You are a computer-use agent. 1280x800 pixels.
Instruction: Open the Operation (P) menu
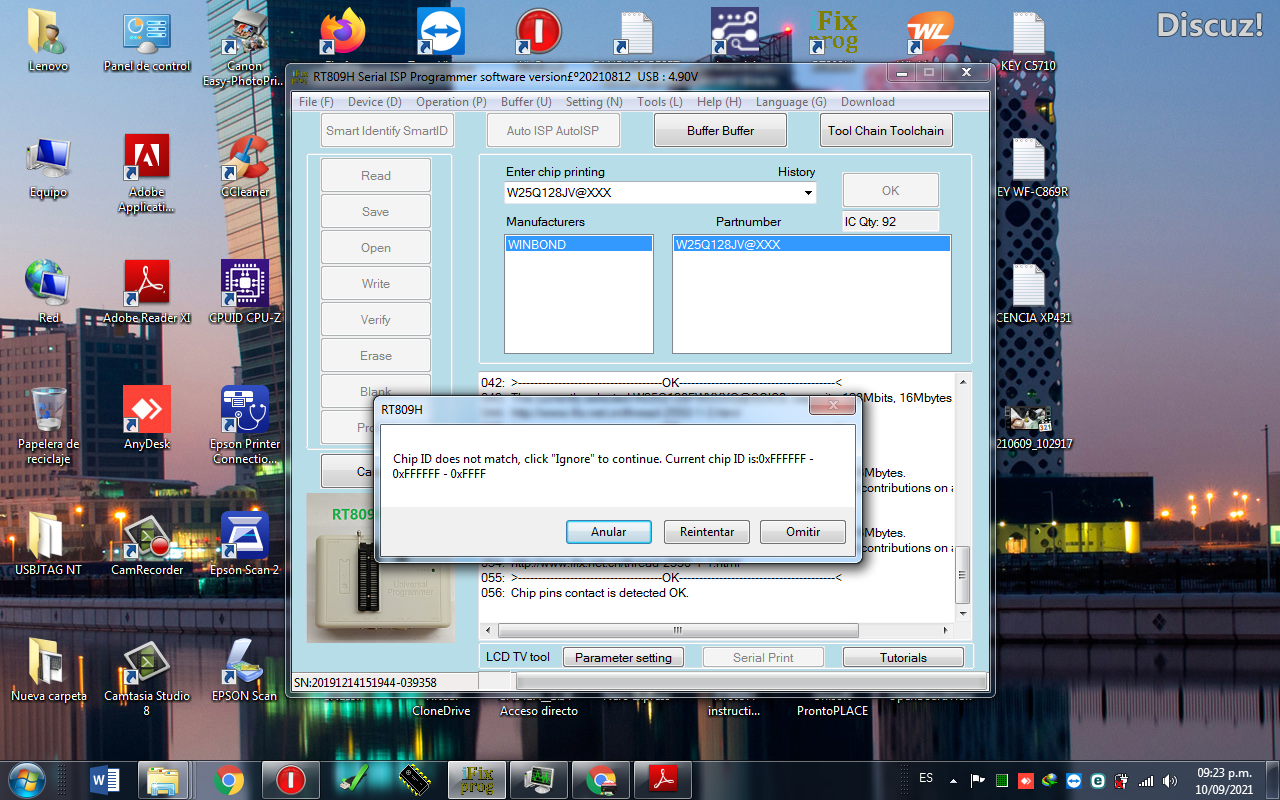[451, 102]
